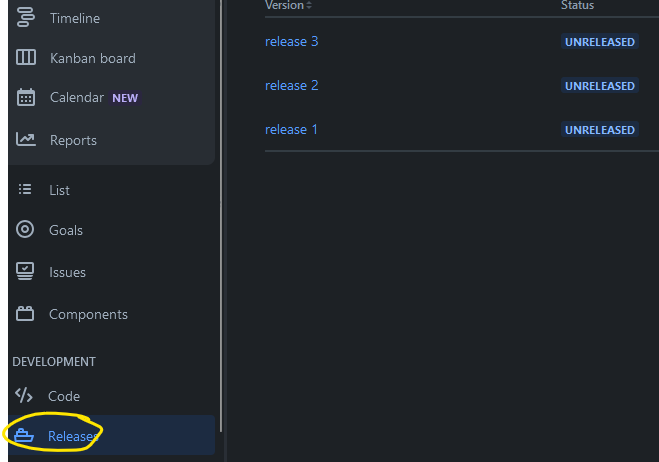Open Kanban board via its column icon
This screenshot has width=659, height=462.
coord(26,58)
